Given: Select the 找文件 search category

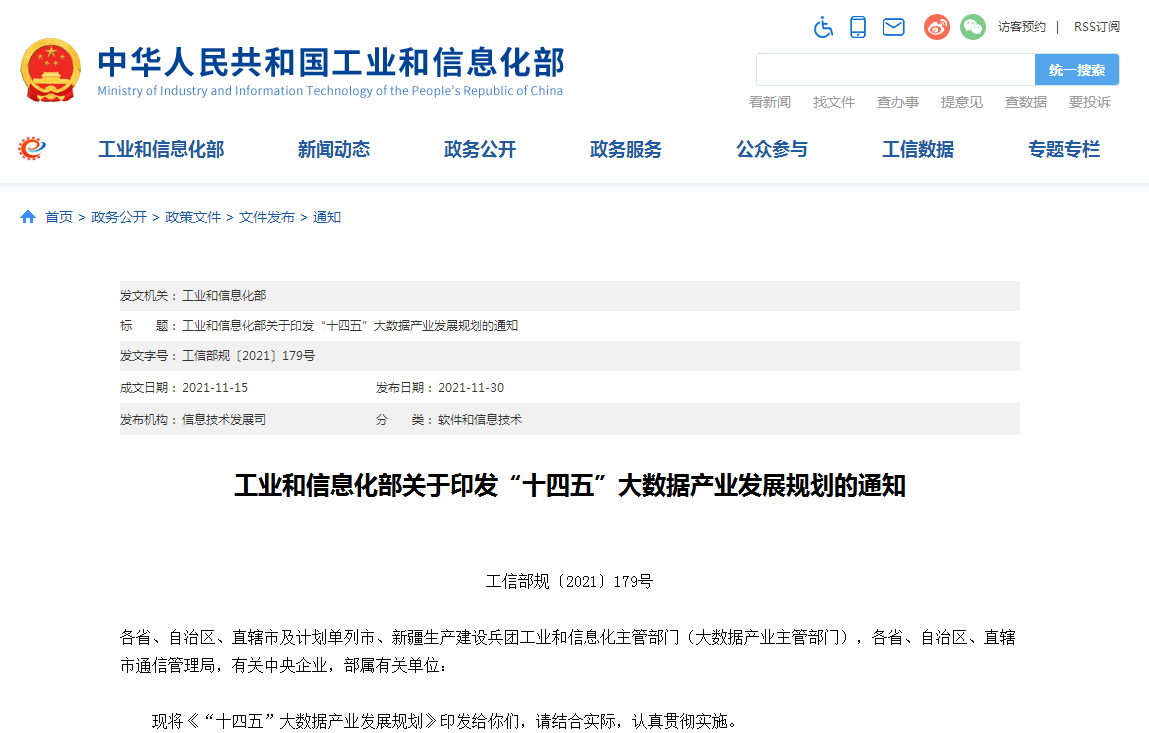Looking at the screenshot, I should [x=834, y=102].
